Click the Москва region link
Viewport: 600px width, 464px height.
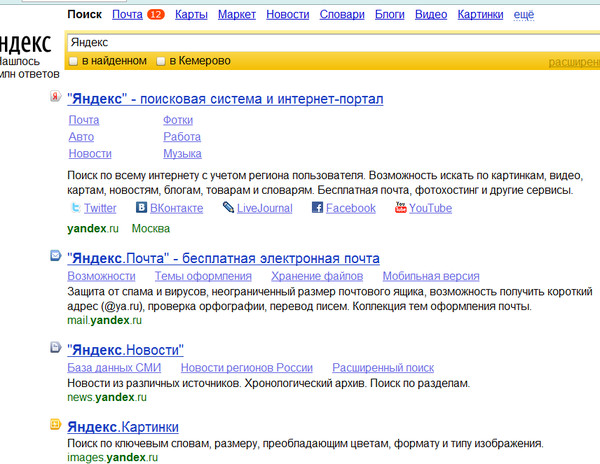tap(151, 228)
